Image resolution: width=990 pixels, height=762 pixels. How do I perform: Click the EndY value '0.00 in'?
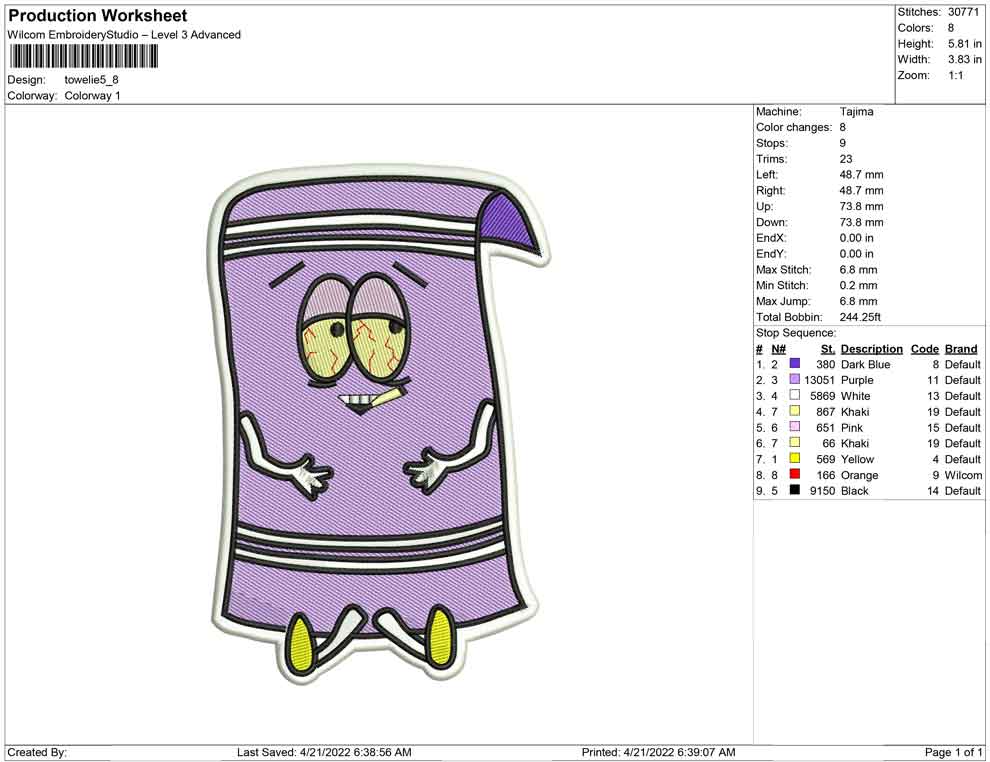(x=857, y=253)
